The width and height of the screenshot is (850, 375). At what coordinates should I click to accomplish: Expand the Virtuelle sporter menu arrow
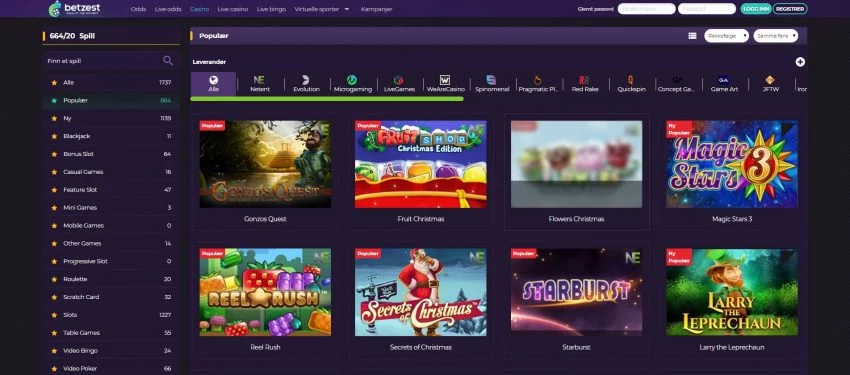(x=346, y=9)
